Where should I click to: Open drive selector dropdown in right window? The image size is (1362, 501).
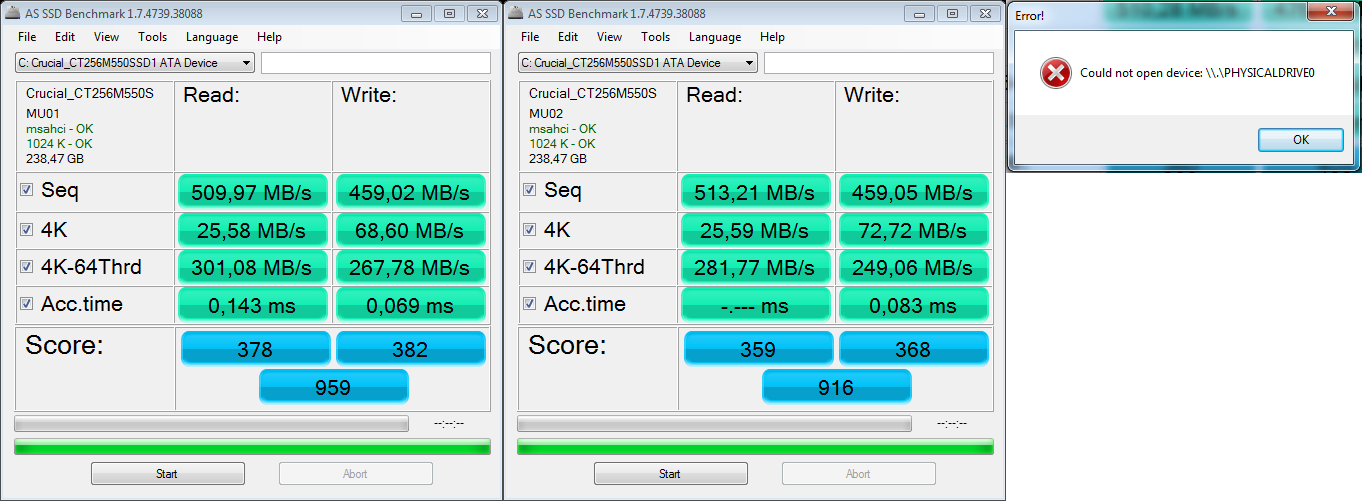(x=638, y=63)
